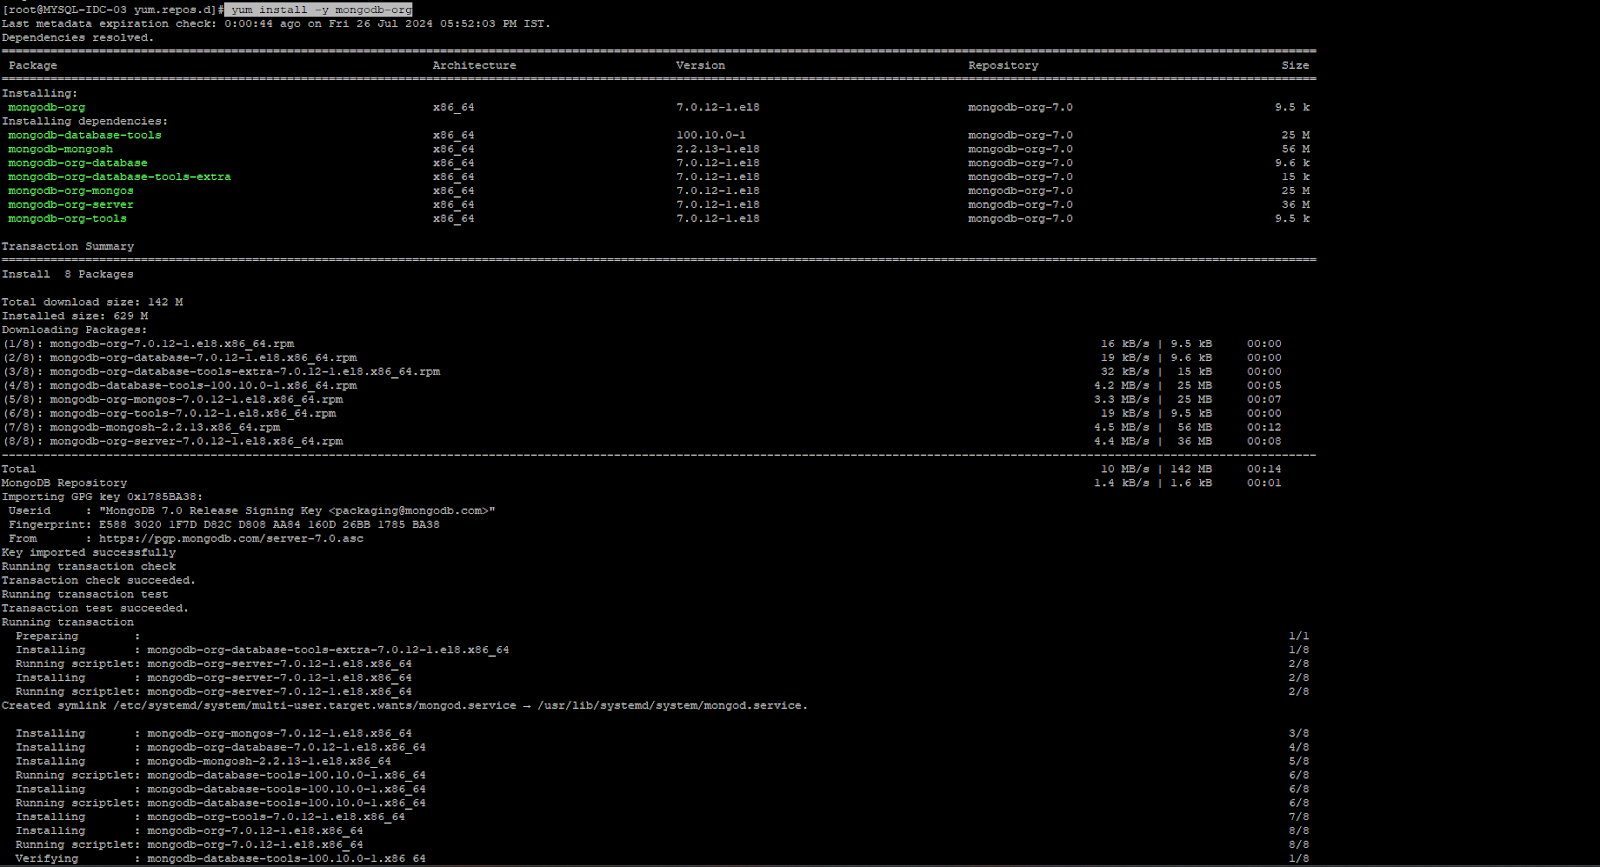Select green 'mongodb-org-database' package name
Screen dimensions: 1600x867
coord(78,163)
